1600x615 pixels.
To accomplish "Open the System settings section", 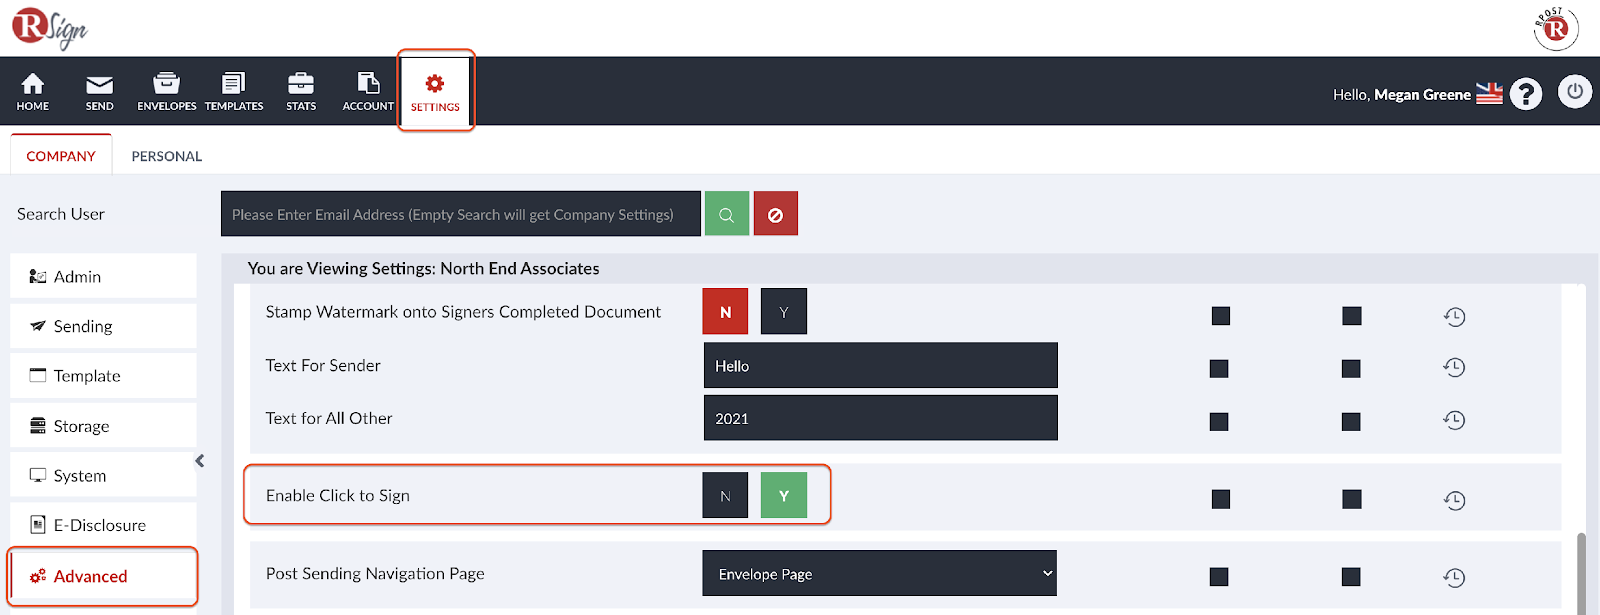I will tap(103, 476).
